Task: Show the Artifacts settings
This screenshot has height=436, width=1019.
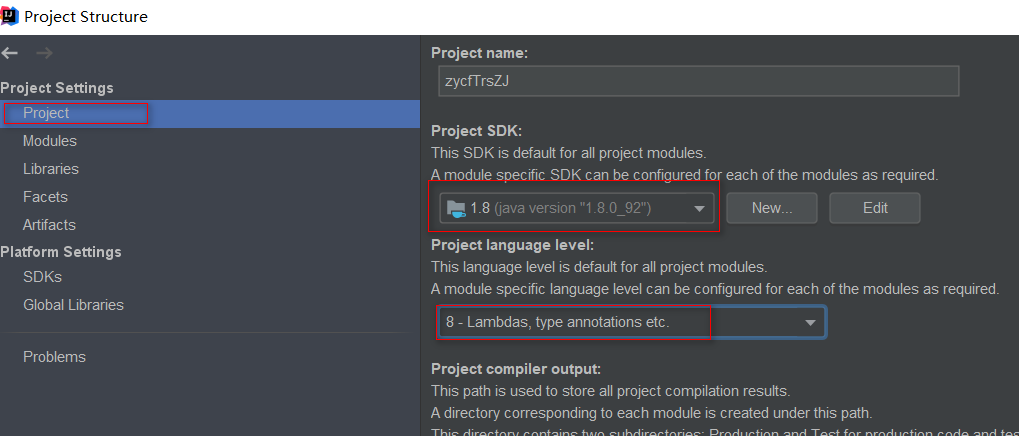Action: [49, 225]
